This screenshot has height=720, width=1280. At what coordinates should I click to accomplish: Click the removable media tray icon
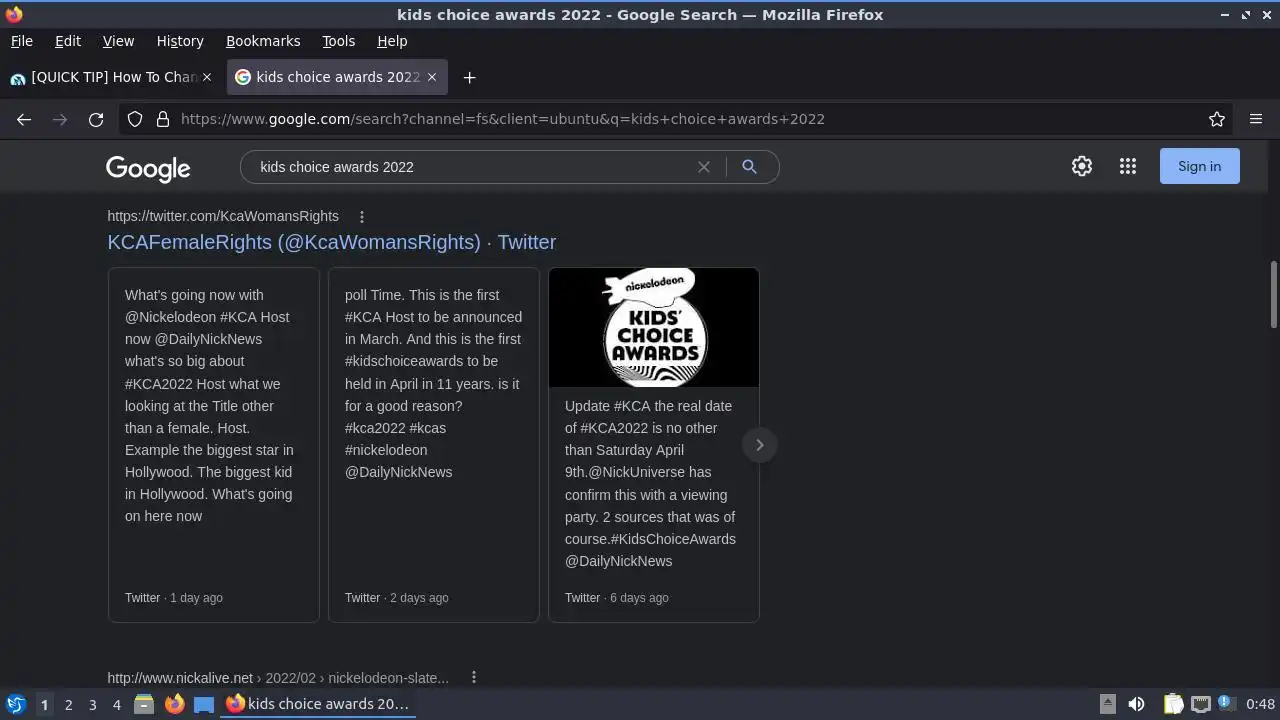point(1108,704)
